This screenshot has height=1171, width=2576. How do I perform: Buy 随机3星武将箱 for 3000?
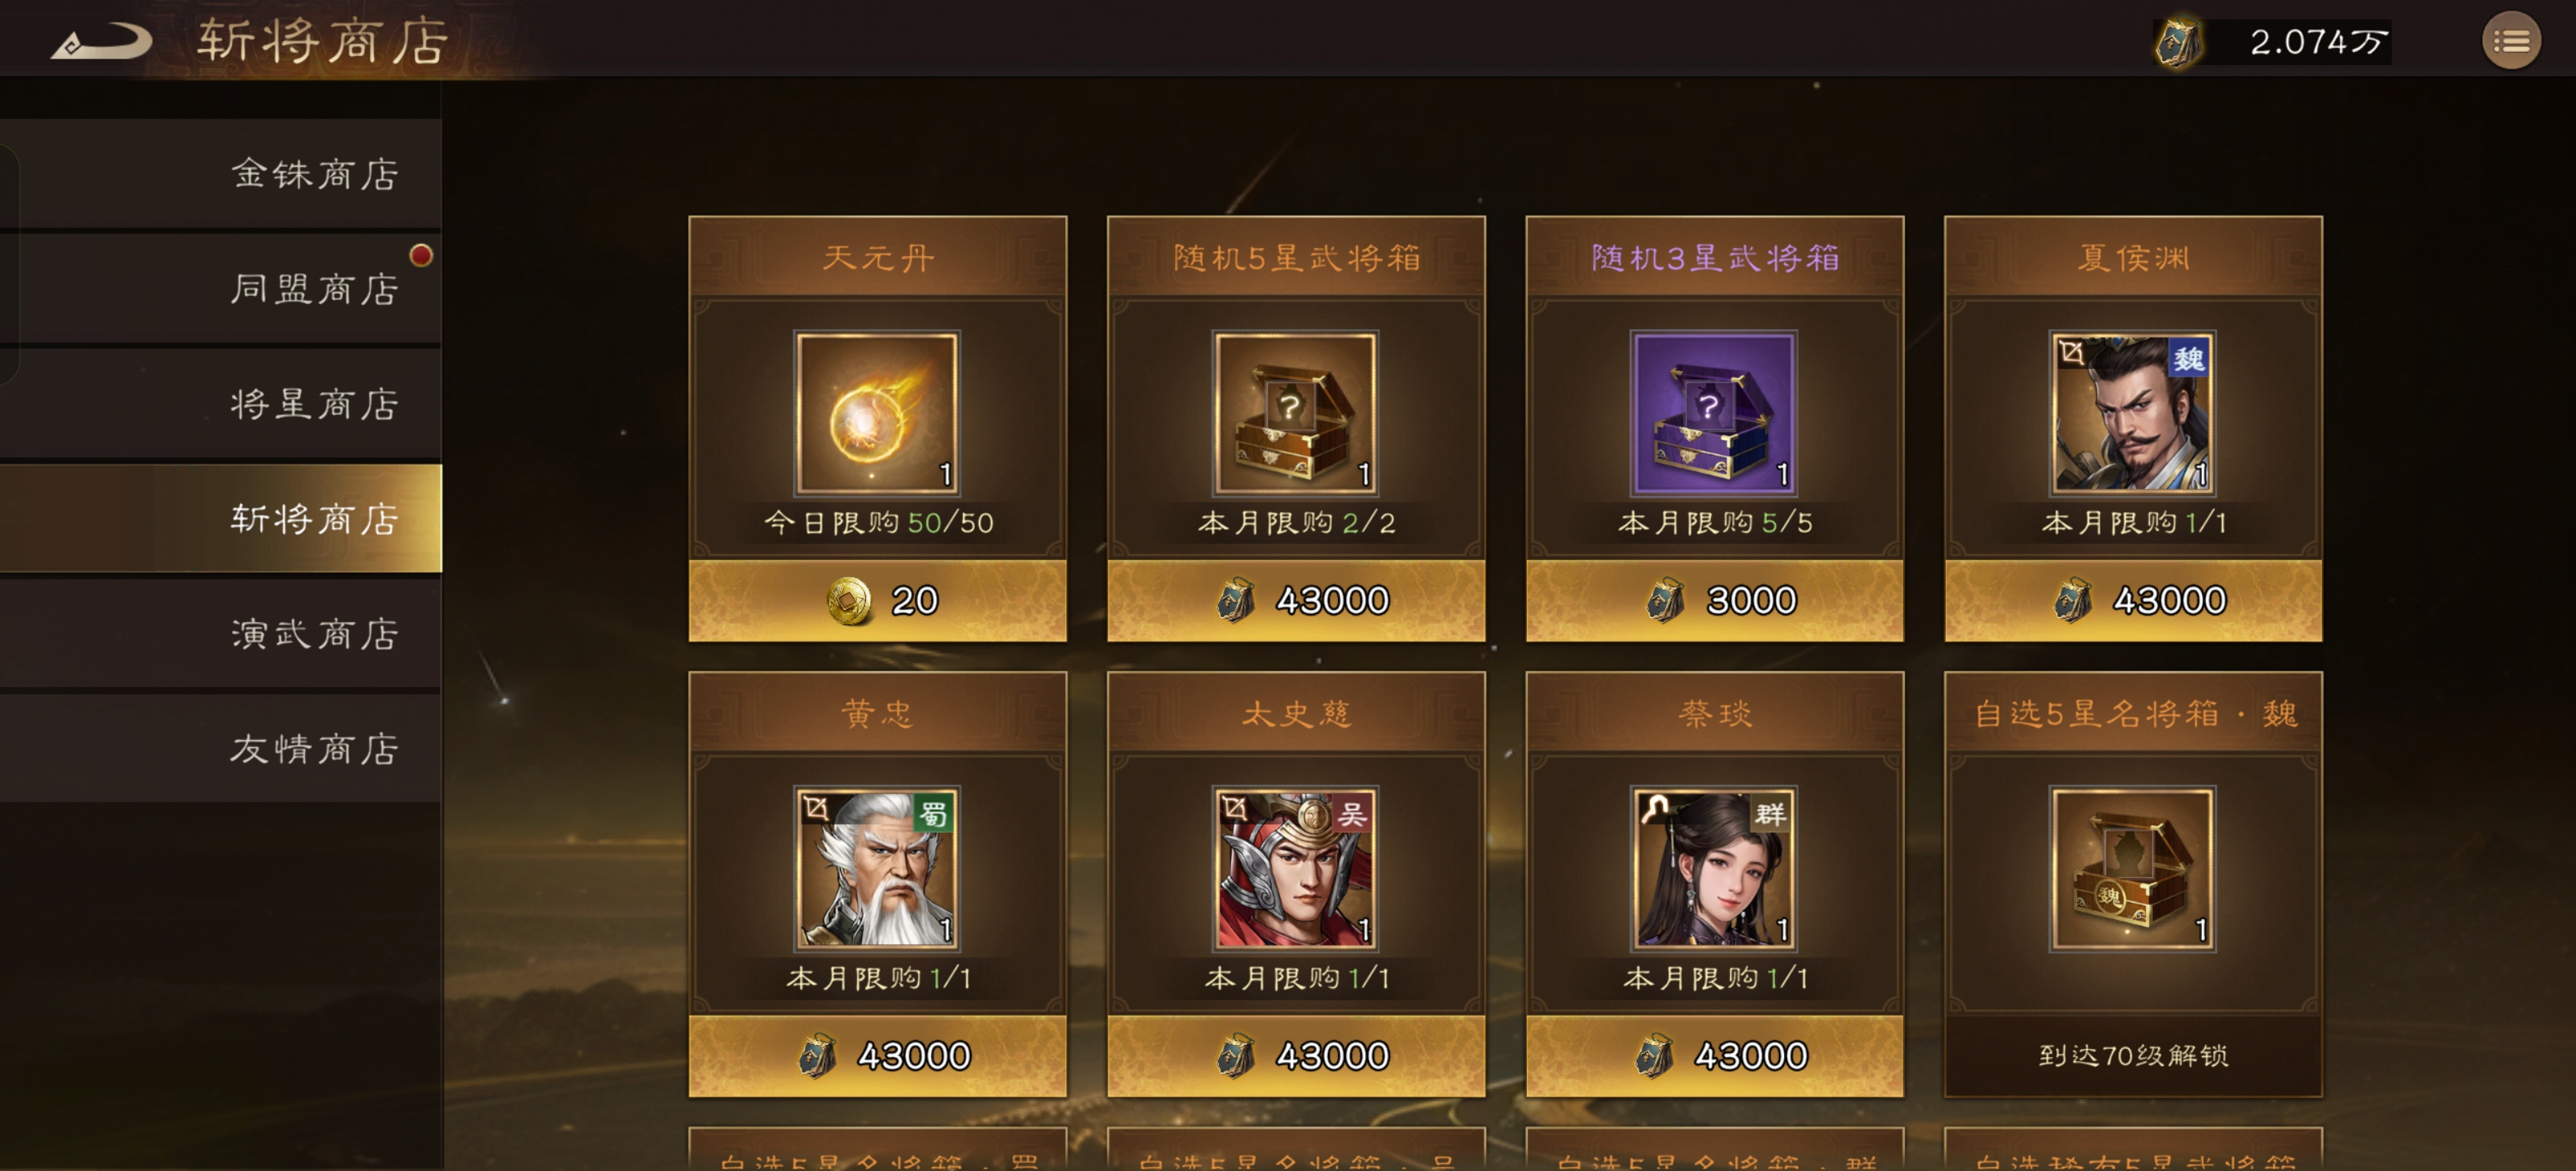point(1714,600)
